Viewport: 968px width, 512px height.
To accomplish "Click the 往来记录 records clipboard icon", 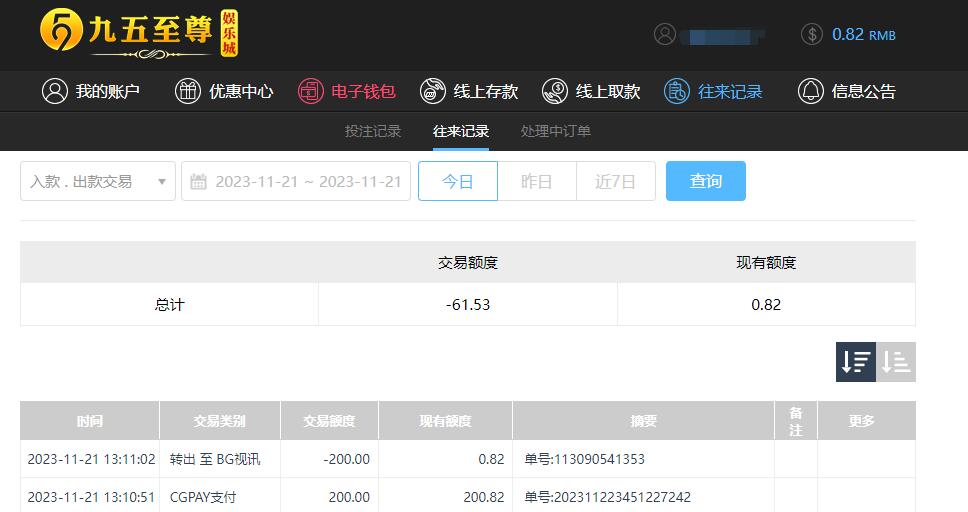I will (677, 91).
